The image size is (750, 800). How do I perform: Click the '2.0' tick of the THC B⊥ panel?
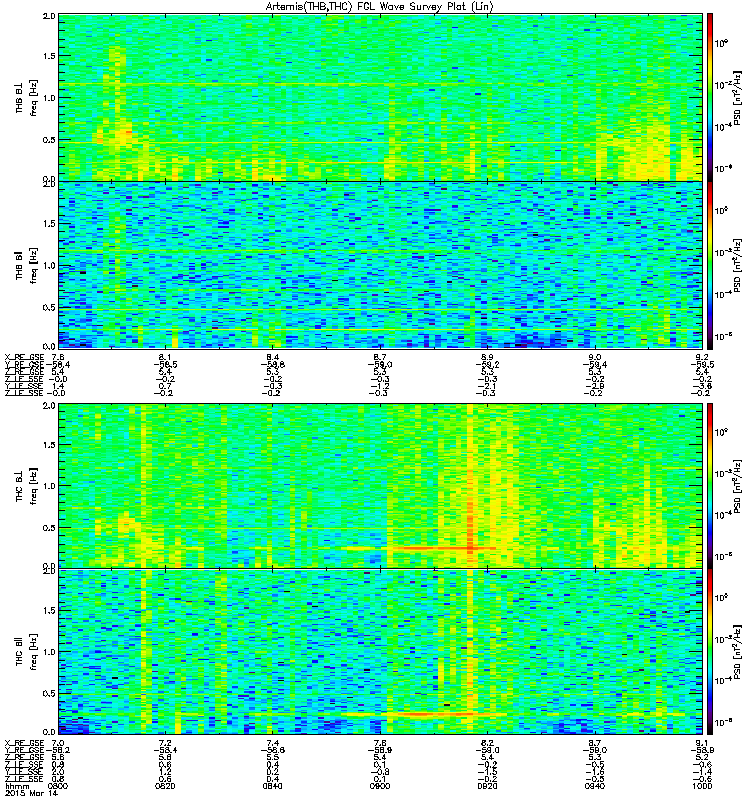pyautogui.click(x=49, y=406)
